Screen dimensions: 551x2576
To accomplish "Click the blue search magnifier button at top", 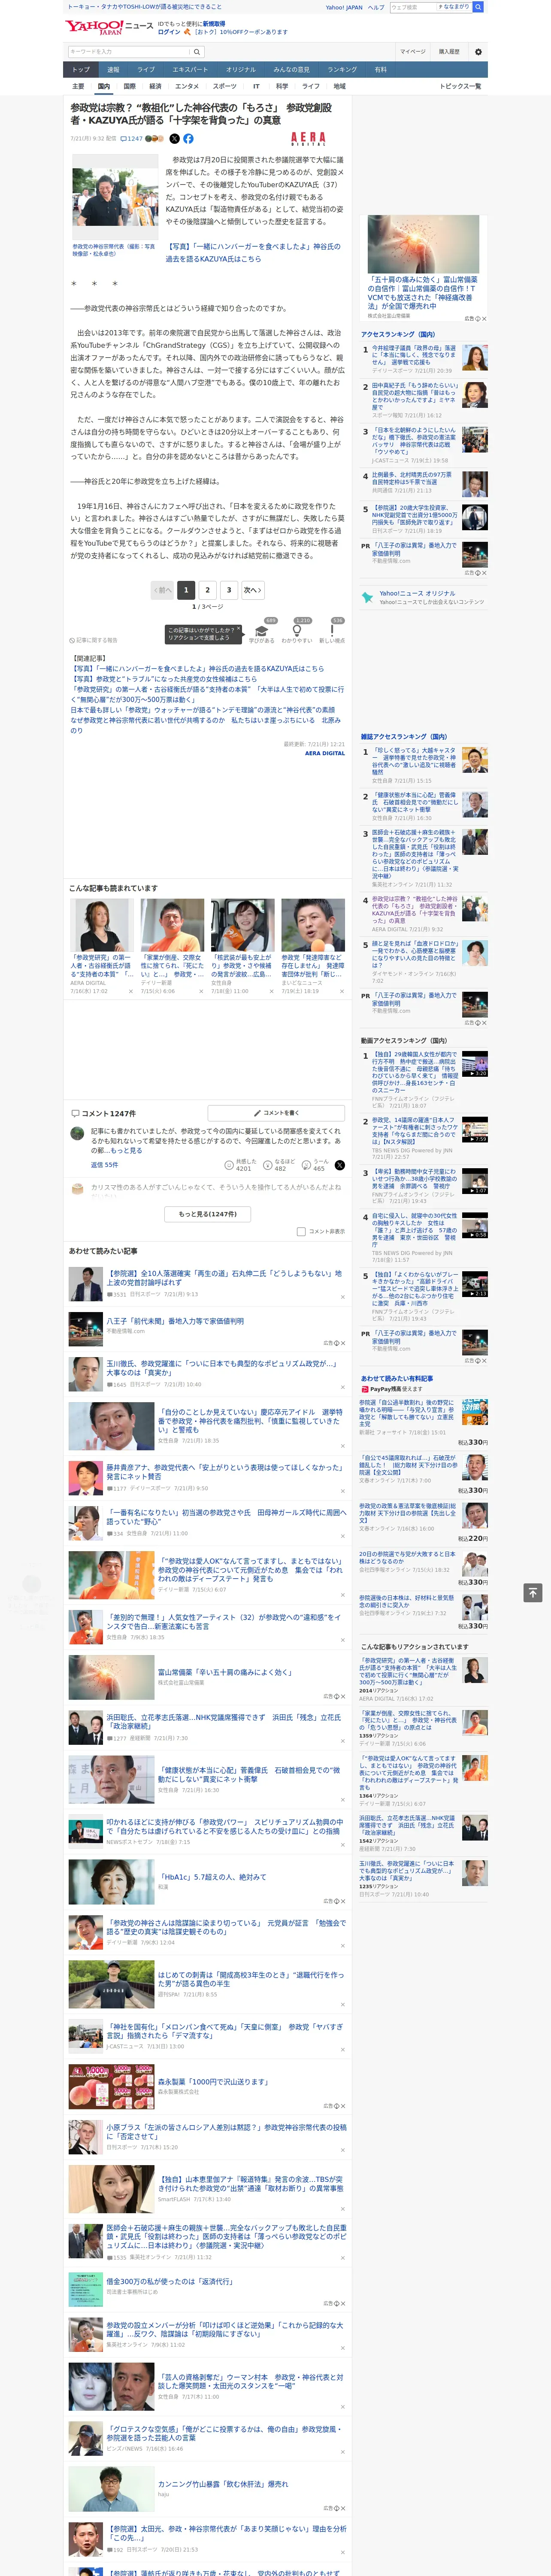I will point(478,7).
